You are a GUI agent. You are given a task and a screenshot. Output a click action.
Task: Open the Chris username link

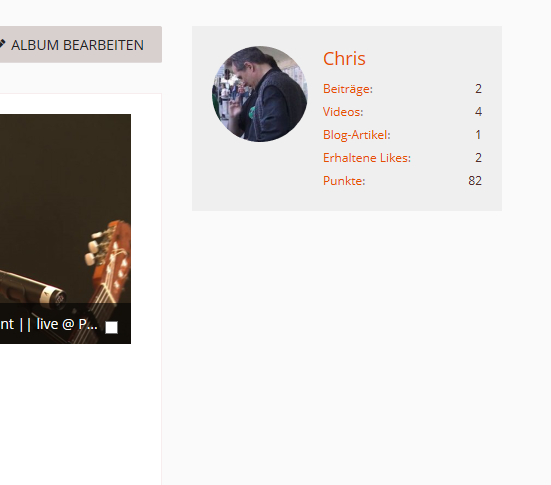point(344,58)
